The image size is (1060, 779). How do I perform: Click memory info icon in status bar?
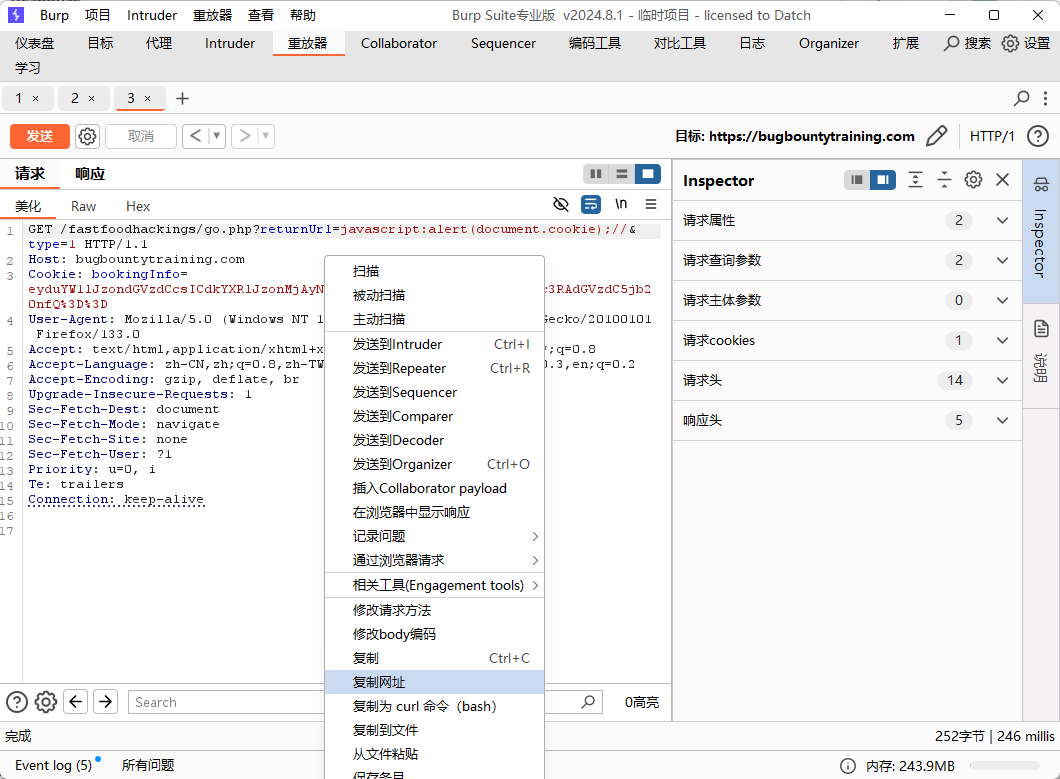point(848,765)
